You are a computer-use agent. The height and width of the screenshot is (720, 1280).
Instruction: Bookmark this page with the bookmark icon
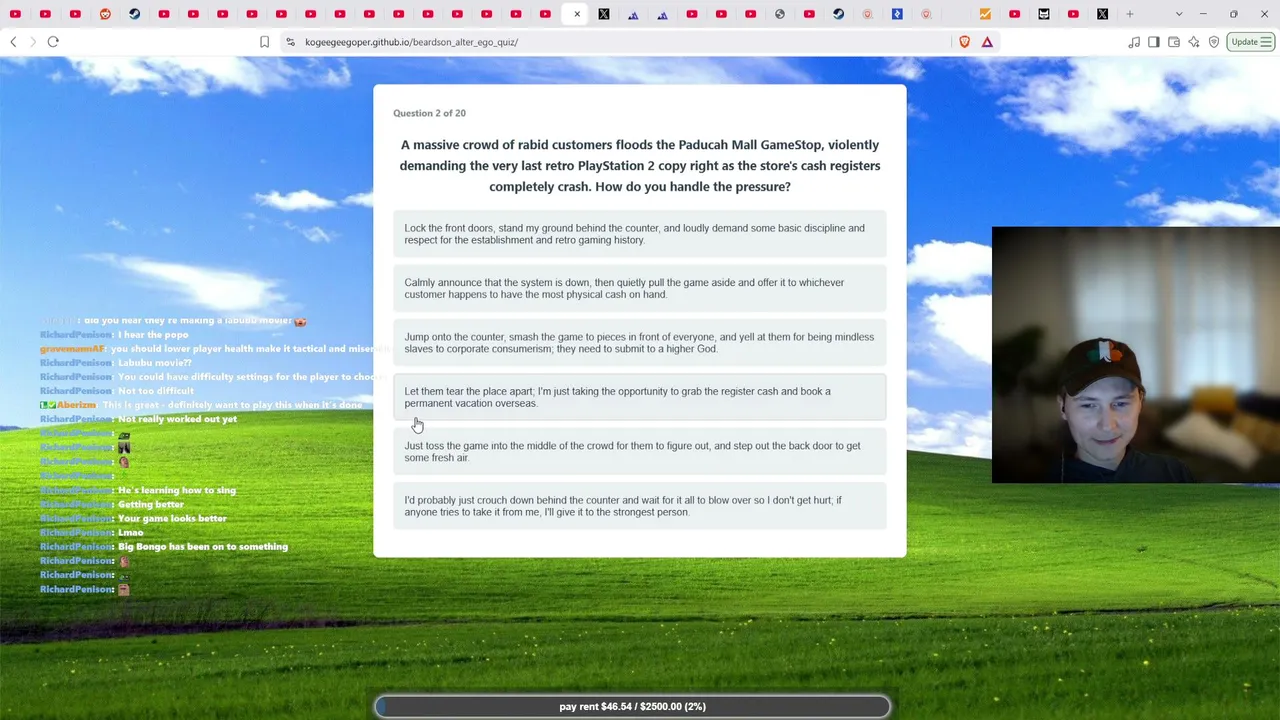(x=264, y=42)
